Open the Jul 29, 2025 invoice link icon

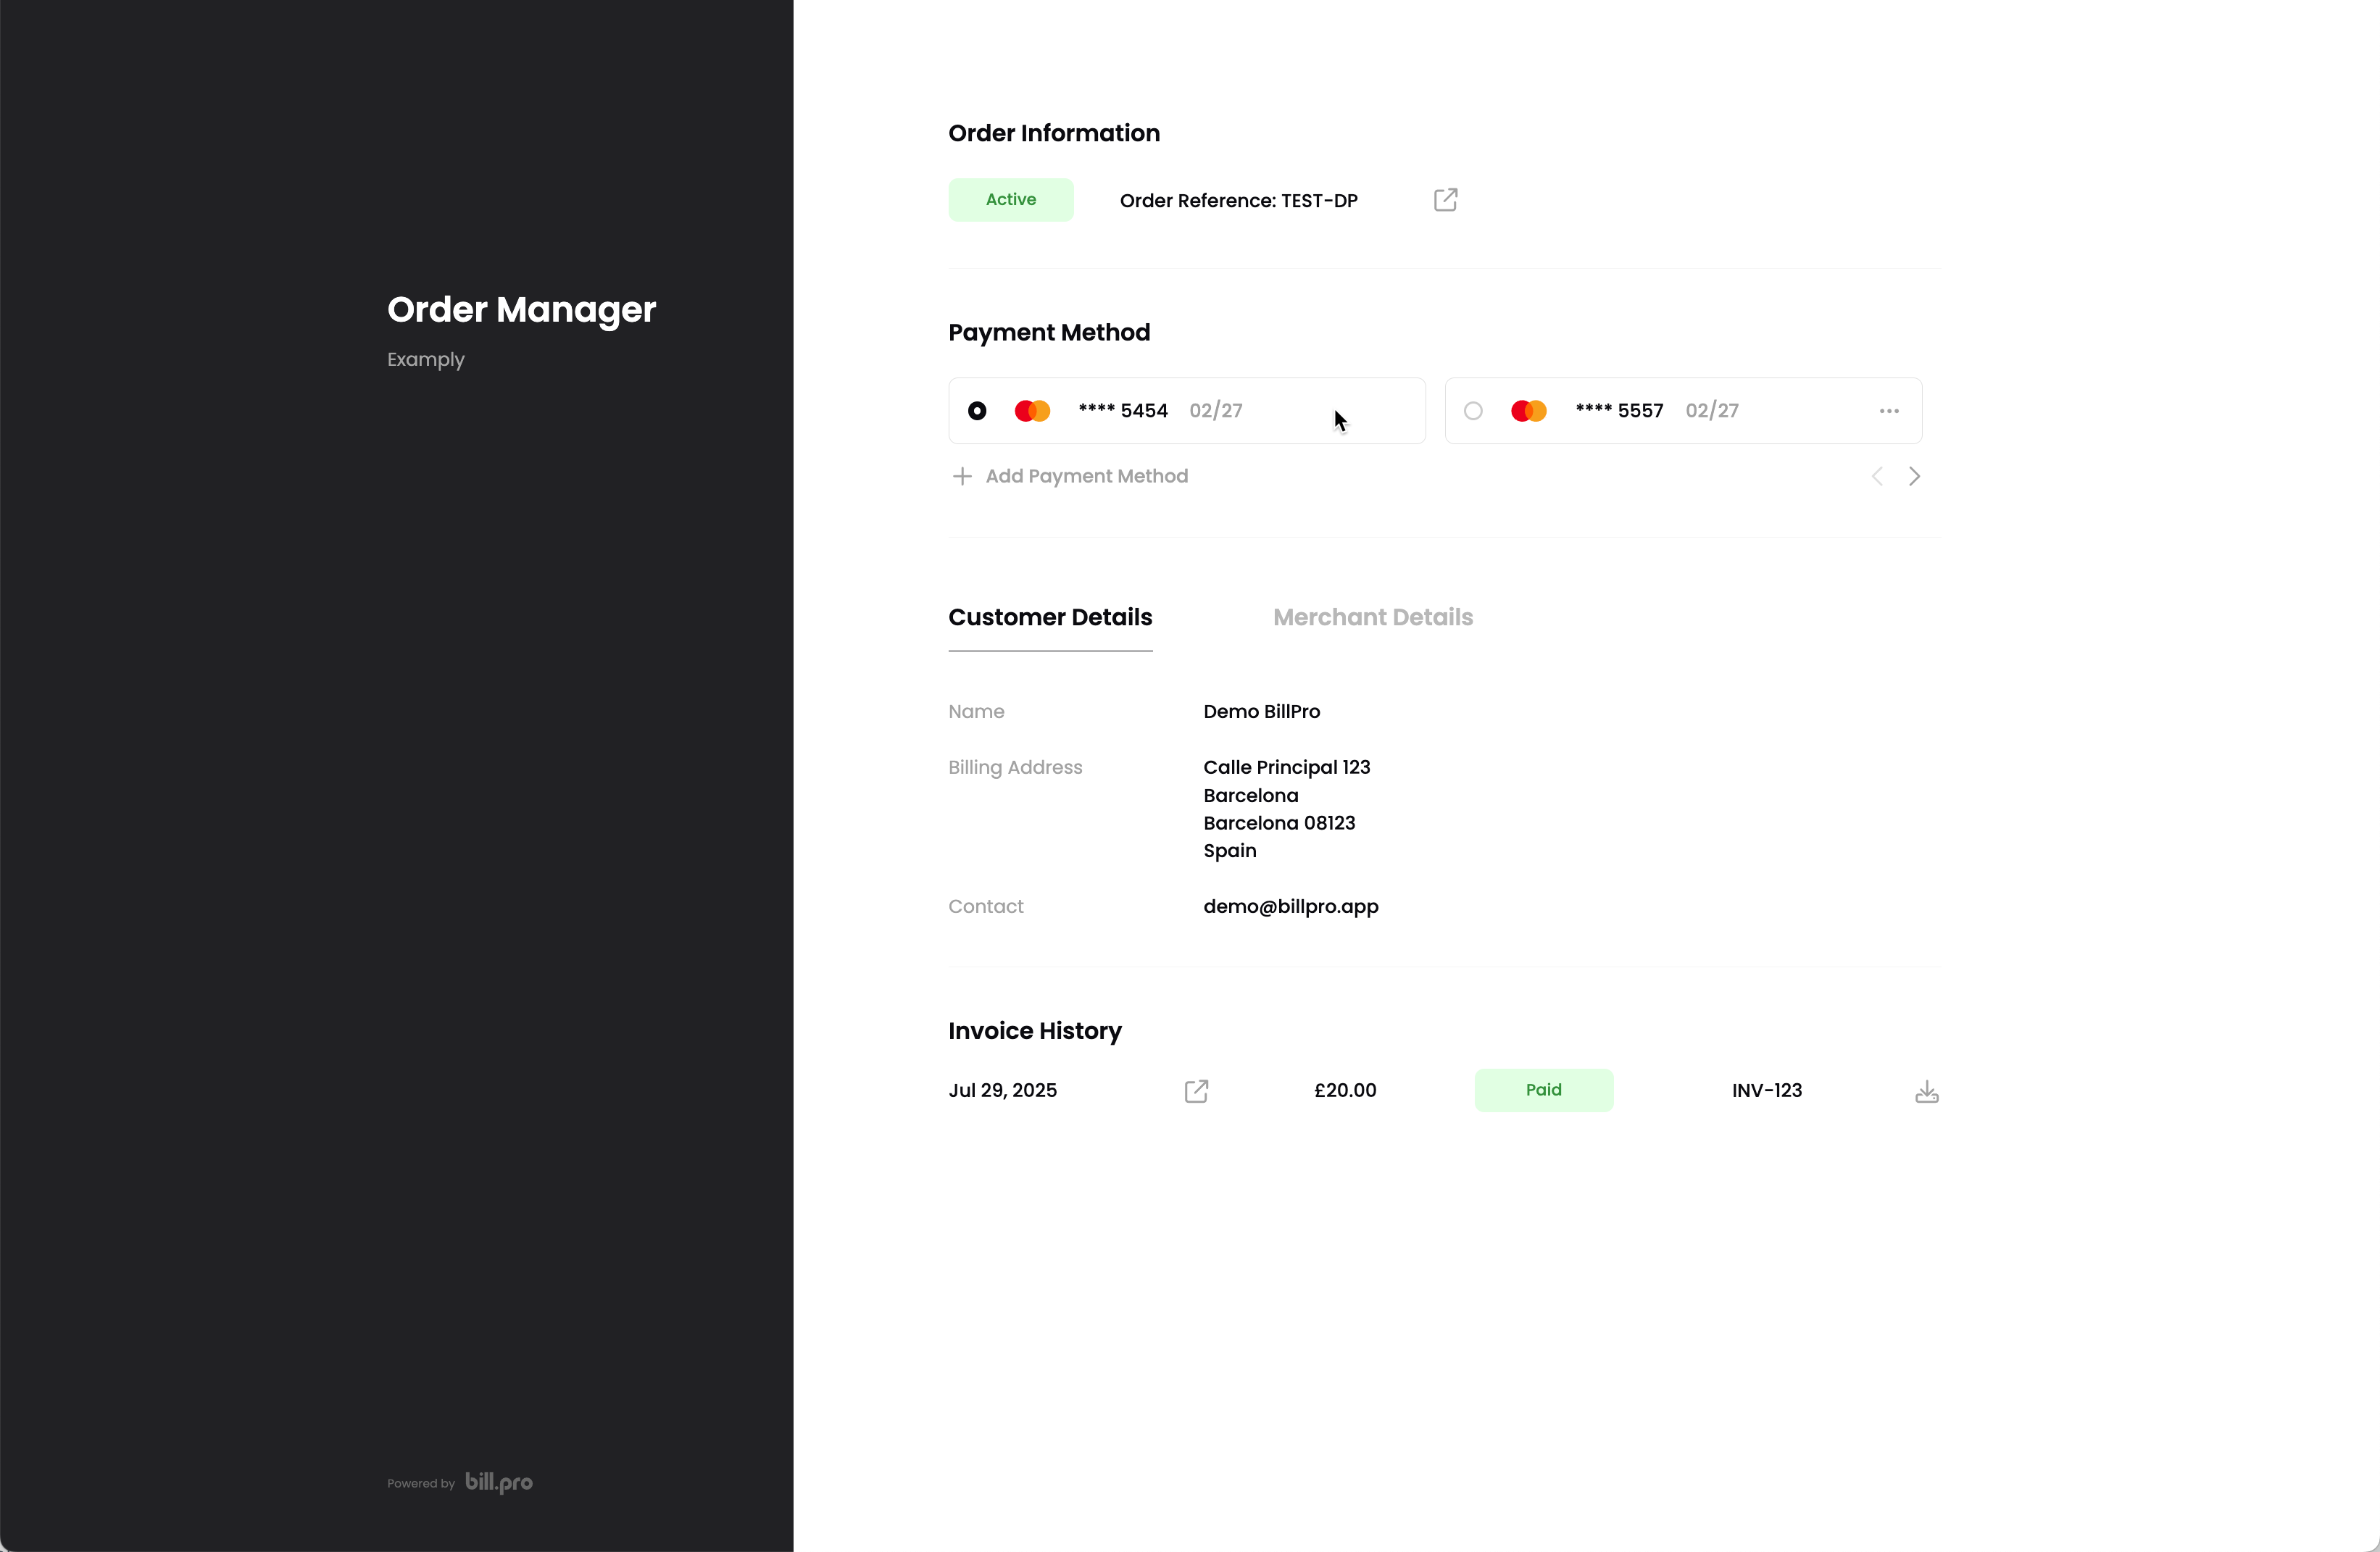point(1196,1091)
